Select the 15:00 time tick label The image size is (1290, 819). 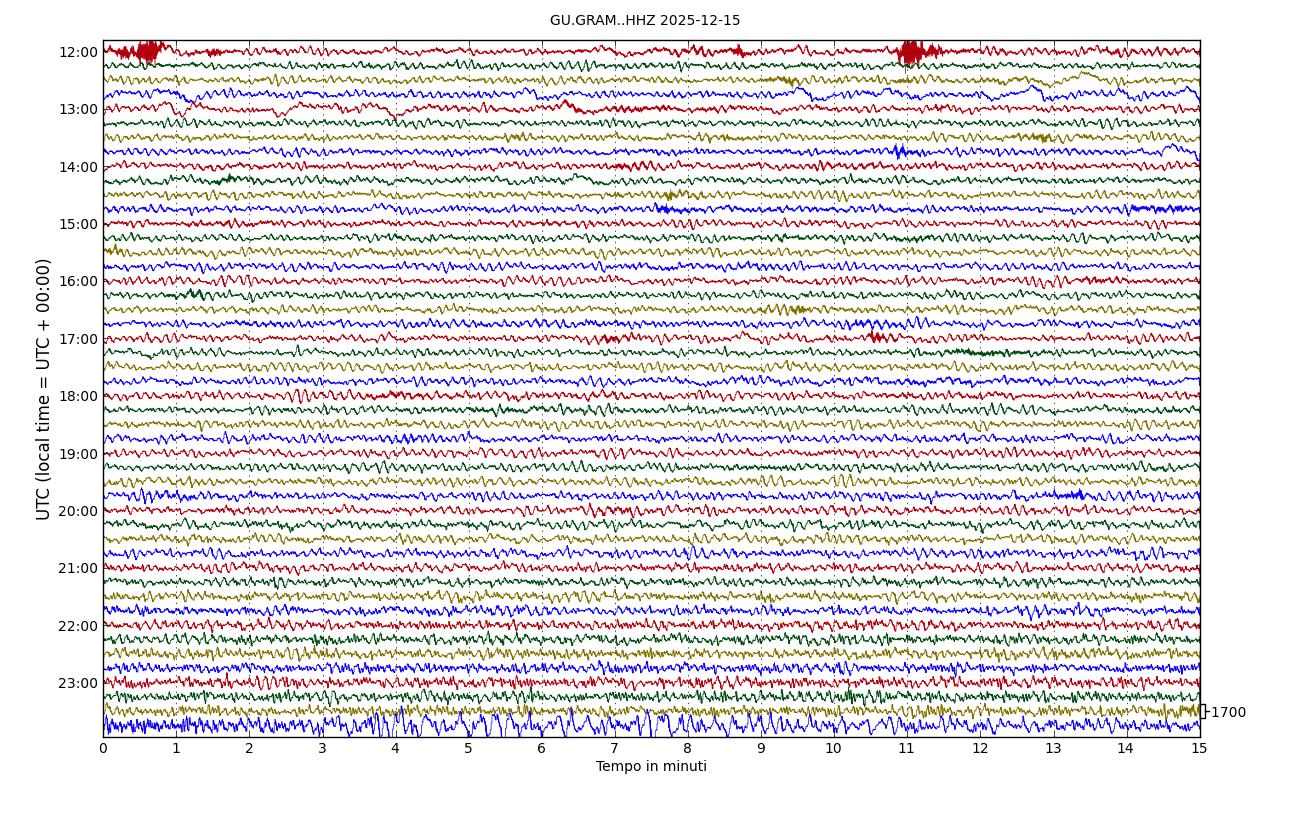click(78, 224)
